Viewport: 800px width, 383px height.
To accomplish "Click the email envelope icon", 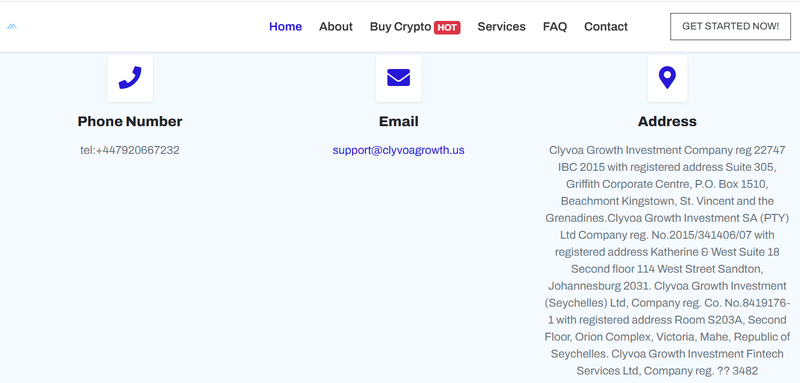I will pyautogui.click(x=398, y=78).
